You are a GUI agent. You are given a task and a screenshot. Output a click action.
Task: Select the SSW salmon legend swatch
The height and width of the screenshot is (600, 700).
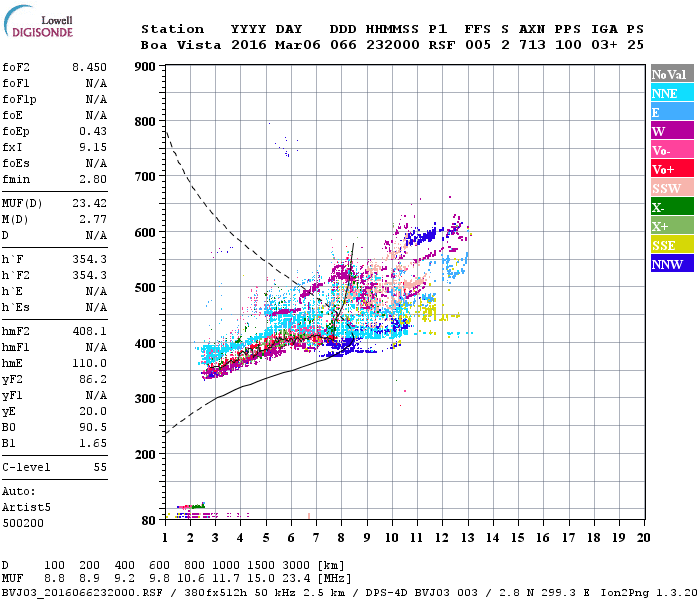[672, 188]
